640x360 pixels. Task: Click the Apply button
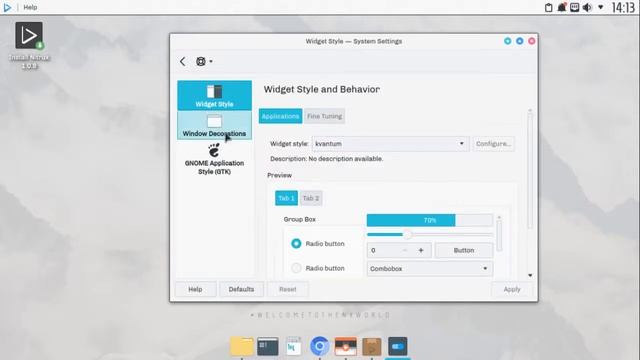click(x=512, y=289)
